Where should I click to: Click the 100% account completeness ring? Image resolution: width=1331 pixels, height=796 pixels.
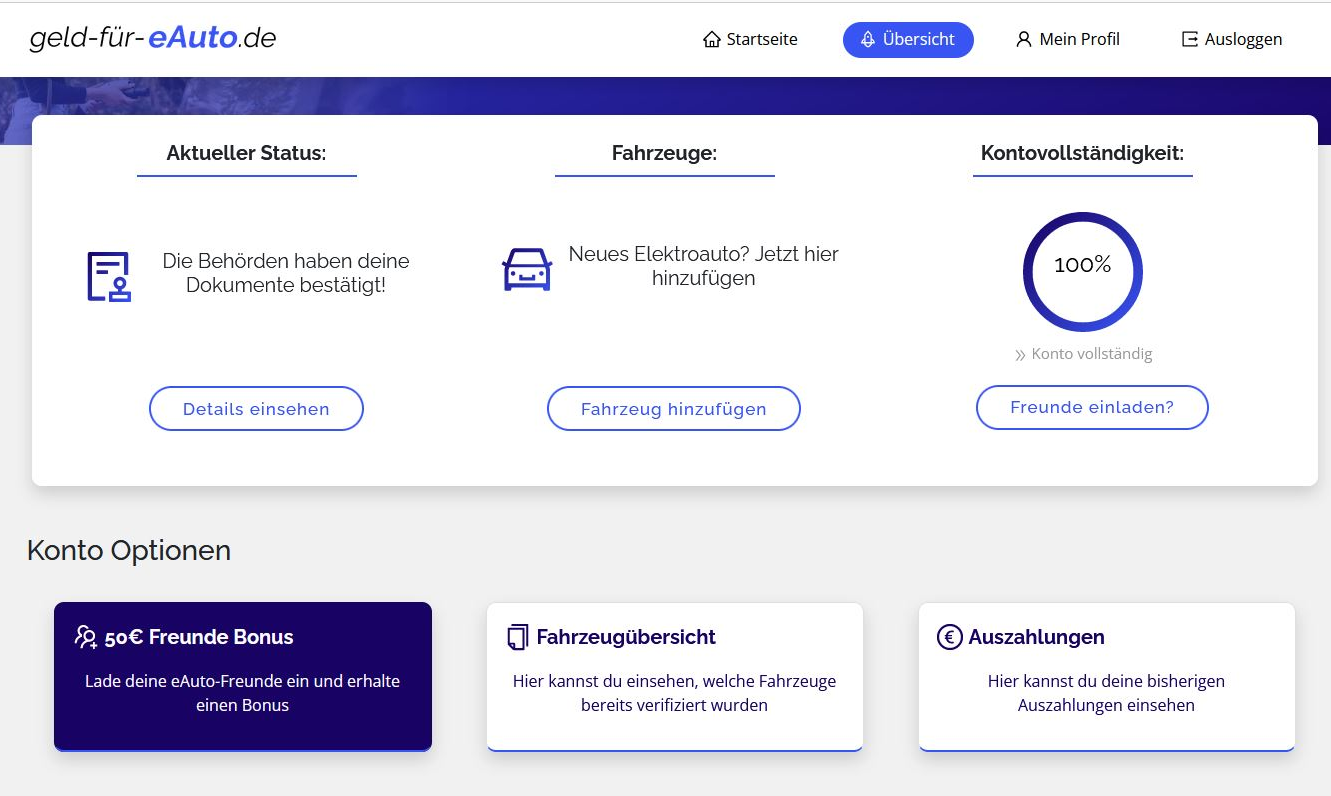tap(1082, 271)
